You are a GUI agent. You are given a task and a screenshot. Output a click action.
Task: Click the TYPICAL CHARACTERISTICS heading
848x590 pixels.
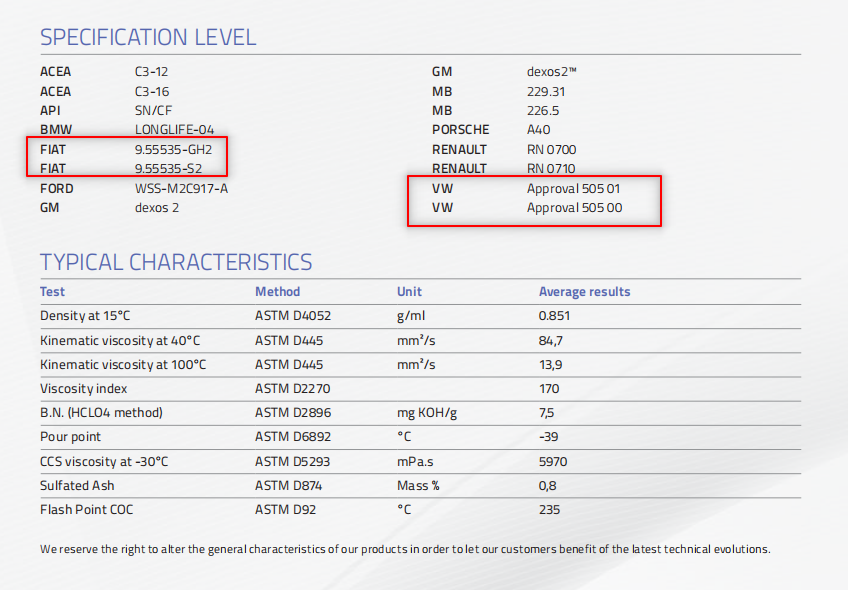coord(176,262)
